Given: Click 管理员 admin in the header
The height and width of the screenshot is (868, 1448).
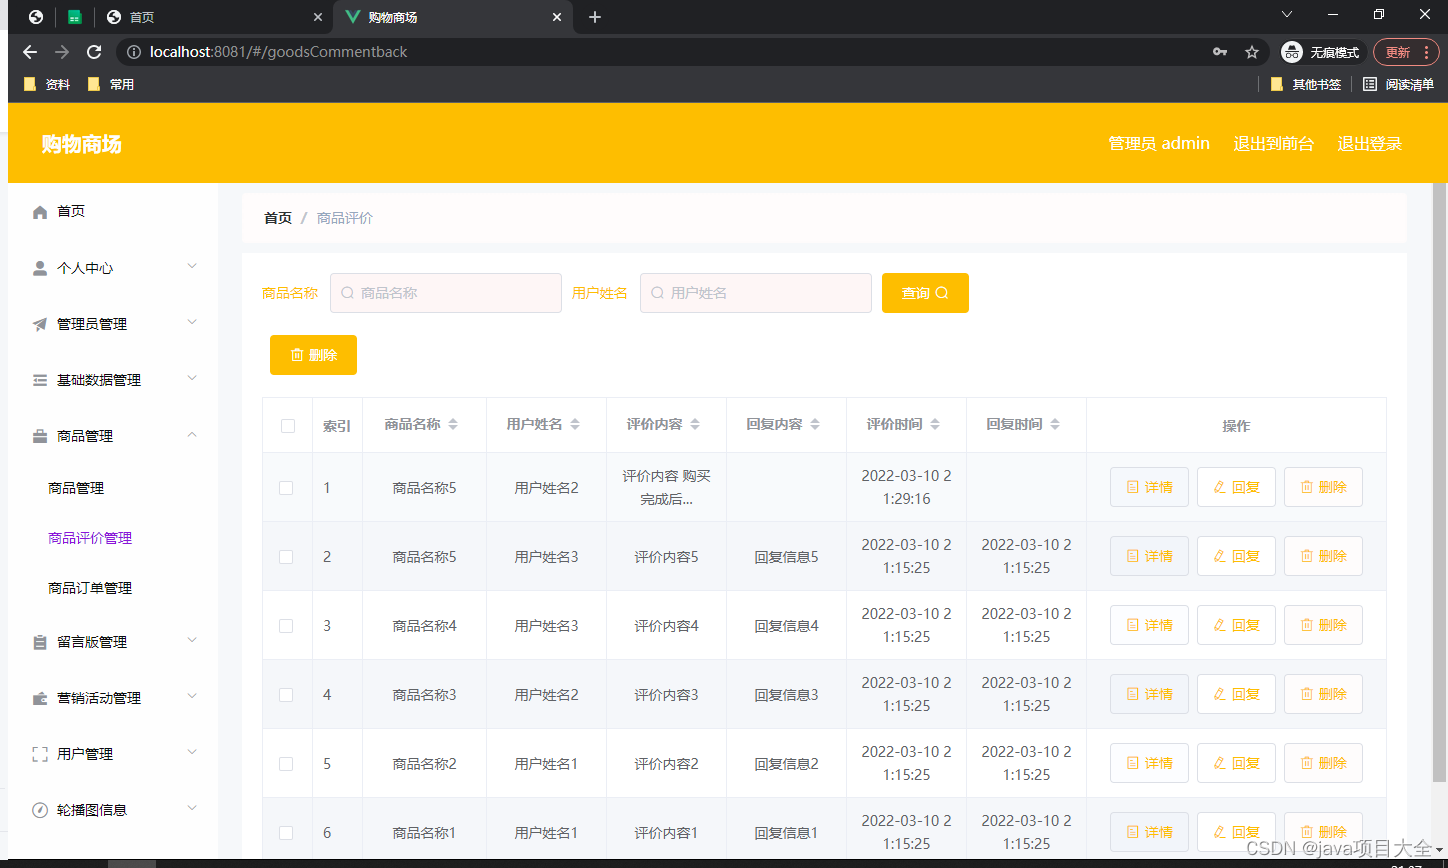Looking at the screenshot, I should tap(1159, 144).
